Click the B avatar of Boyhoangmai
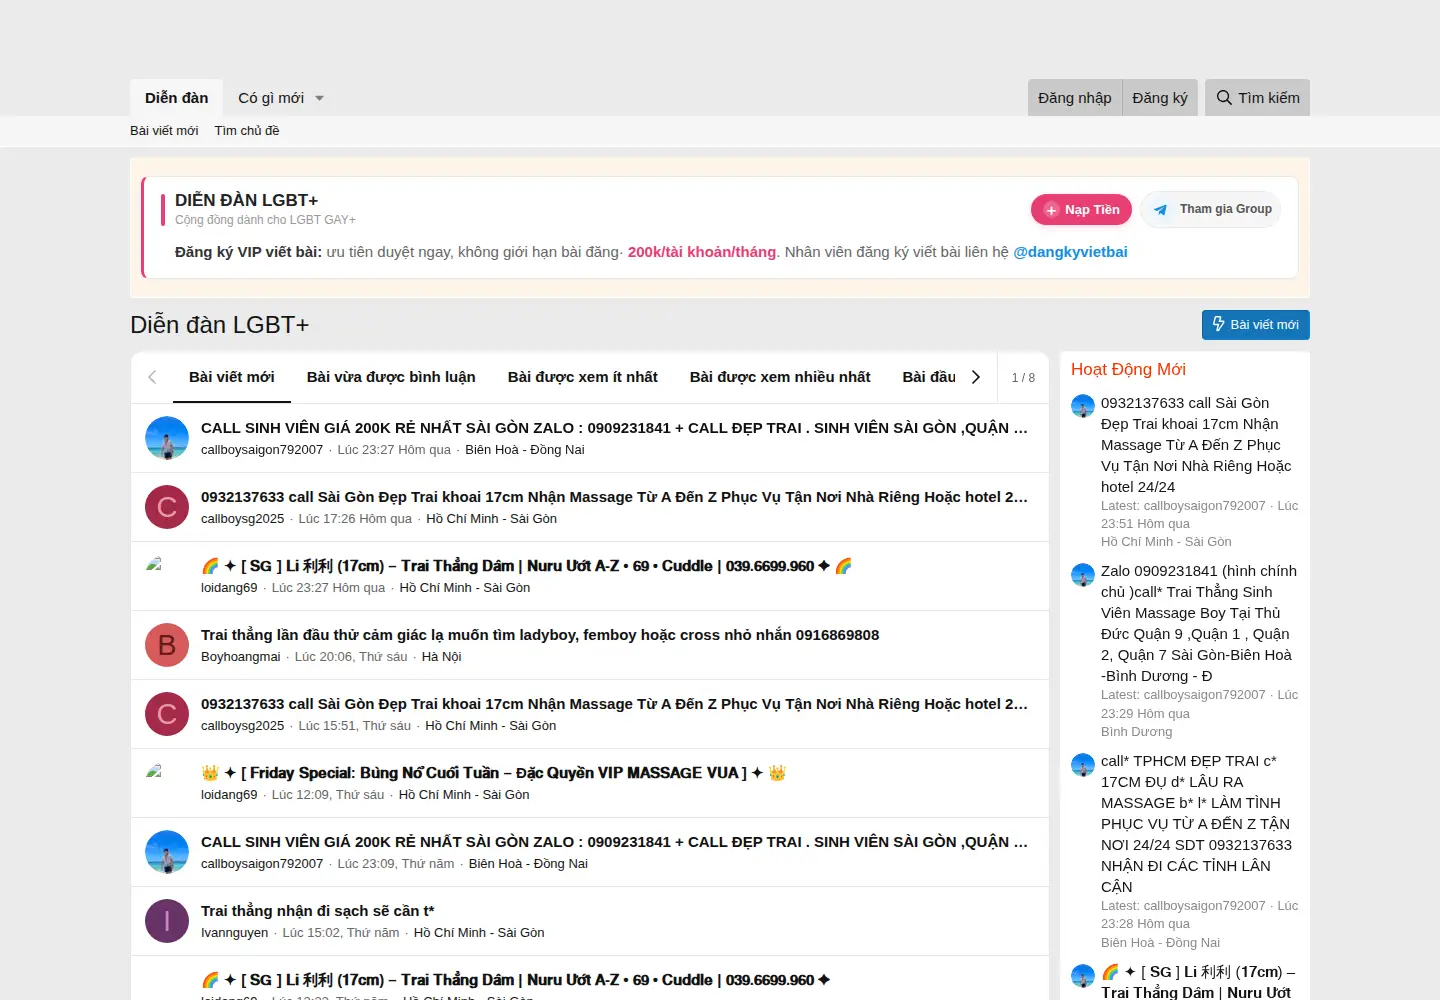 [167, 645]
